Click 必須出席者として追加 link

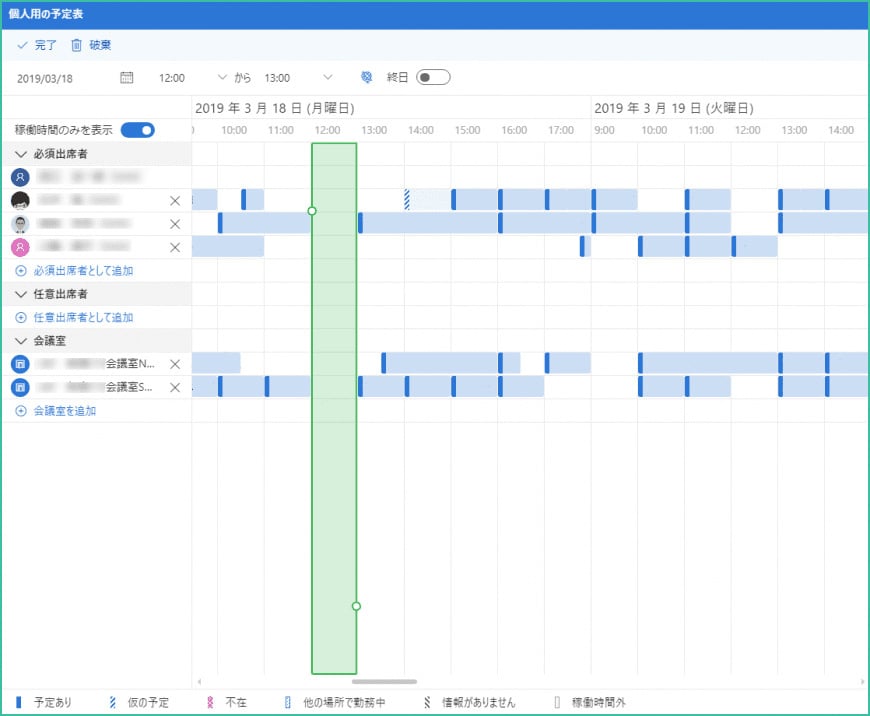click(82, 271)
